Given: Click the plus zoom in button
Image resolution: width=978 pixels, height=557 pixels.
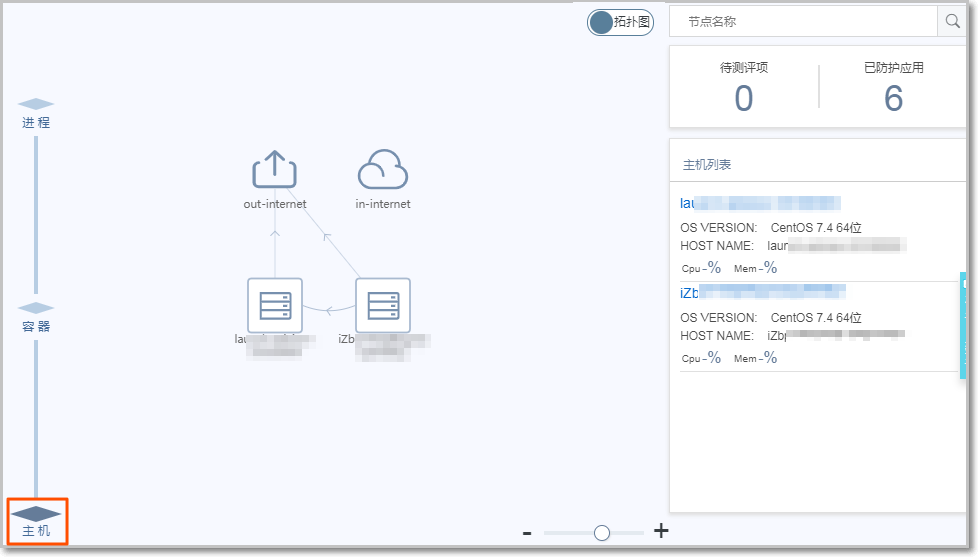Looking at the screenshot, I should pyautogui.click(x=660, y=531).
